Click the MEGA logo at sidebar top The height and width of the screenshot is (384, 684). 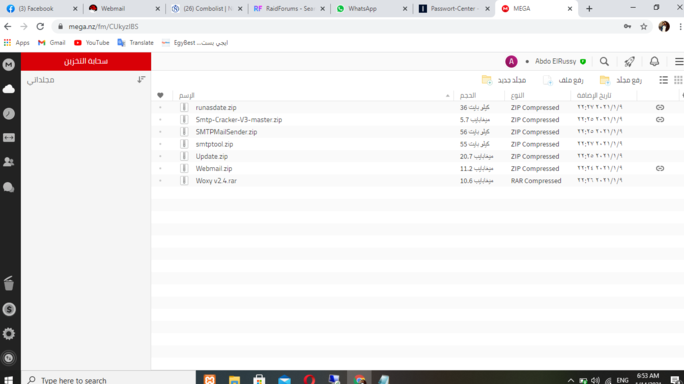[x=9, y=65]
